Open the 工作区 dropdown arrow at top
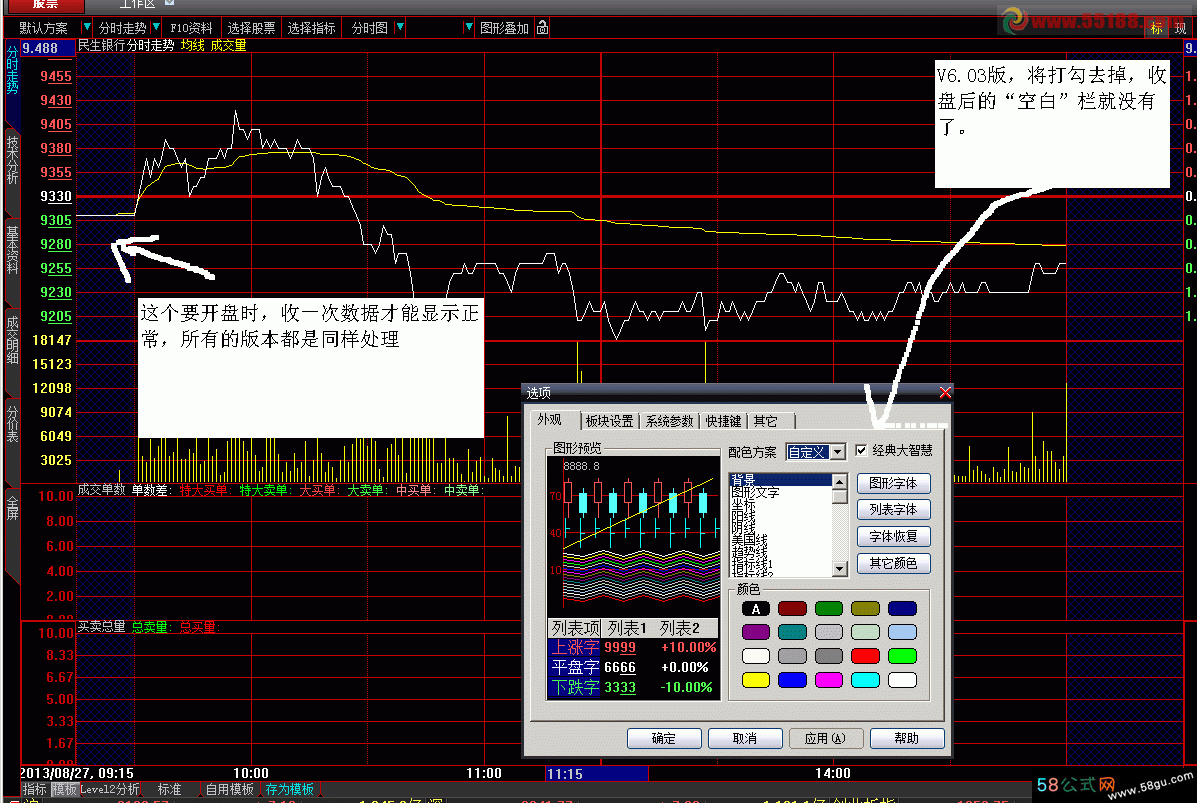This screenshot has width=1197, height=803. click(169, 3)
